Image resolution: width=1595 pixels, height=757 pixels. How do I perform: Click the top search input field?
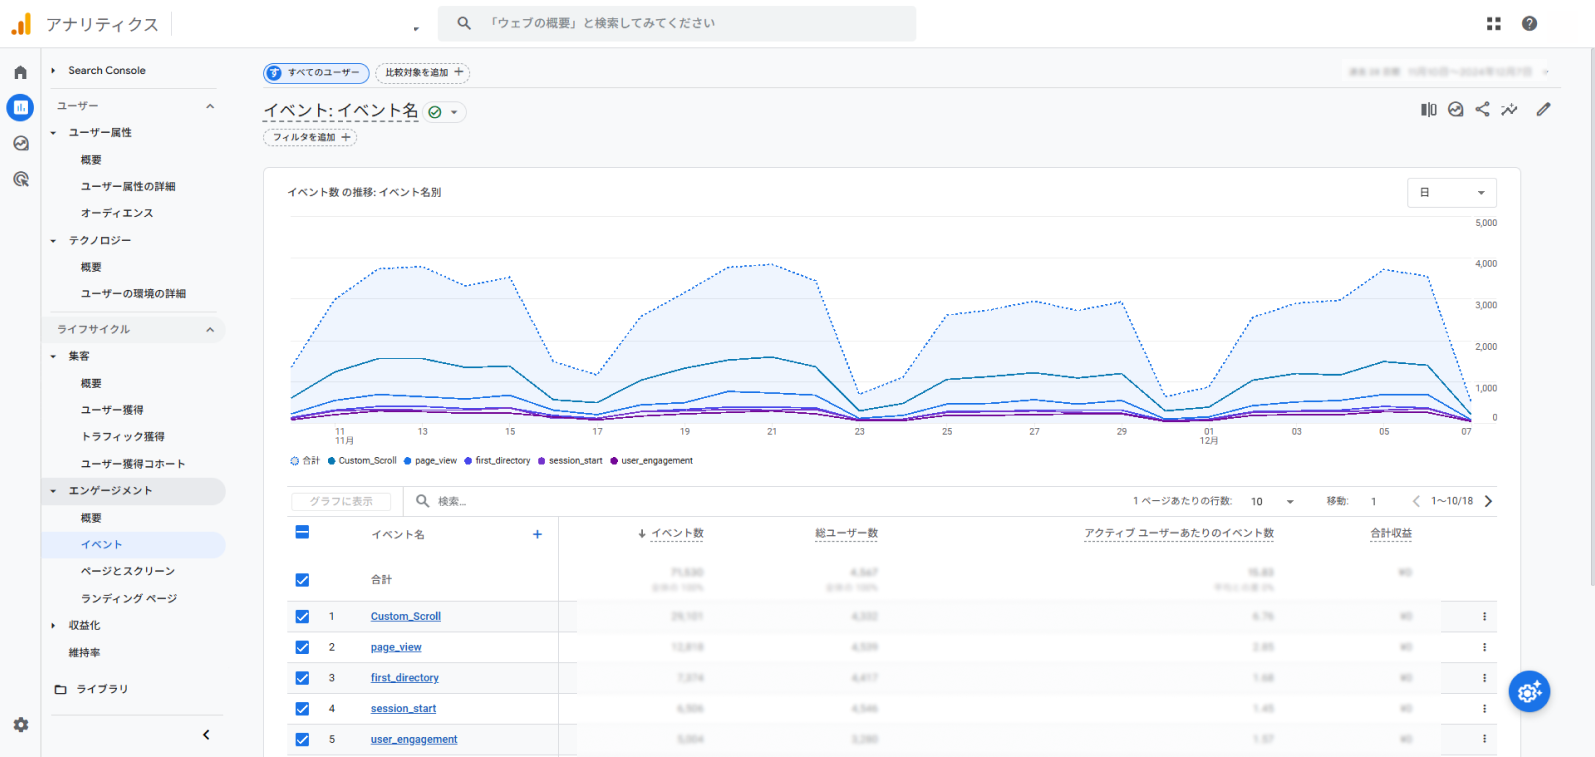677,23
